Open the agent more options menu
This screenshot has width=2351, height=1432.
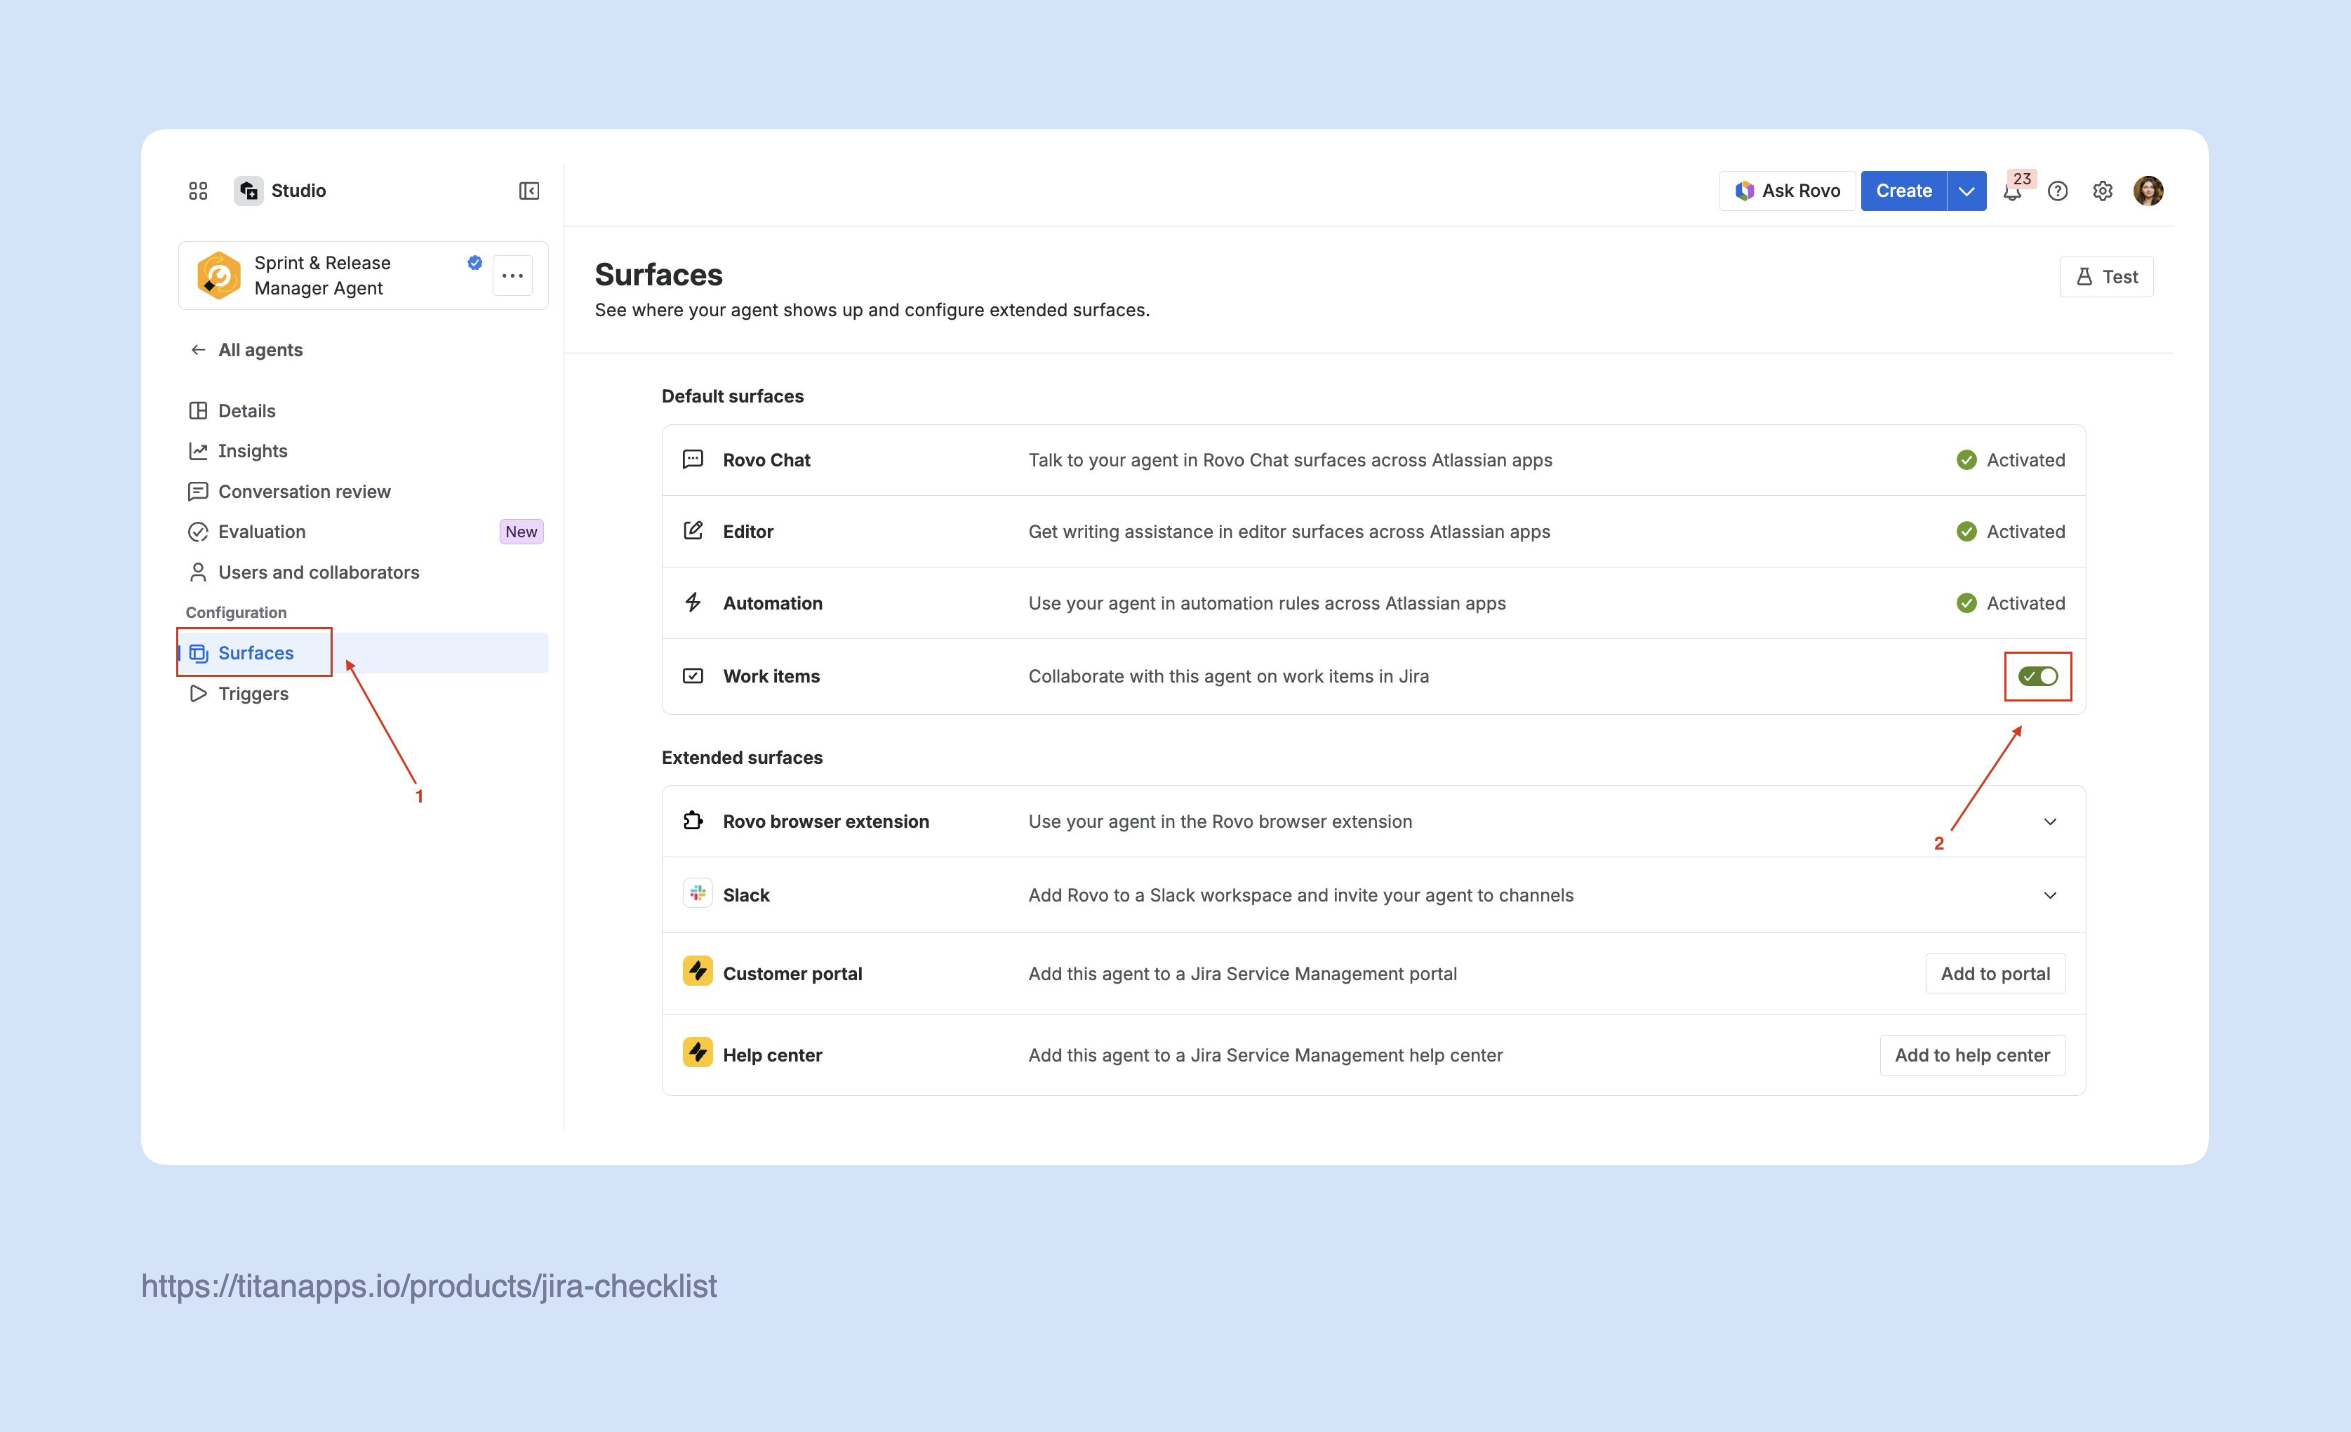[x=513, y=275]
